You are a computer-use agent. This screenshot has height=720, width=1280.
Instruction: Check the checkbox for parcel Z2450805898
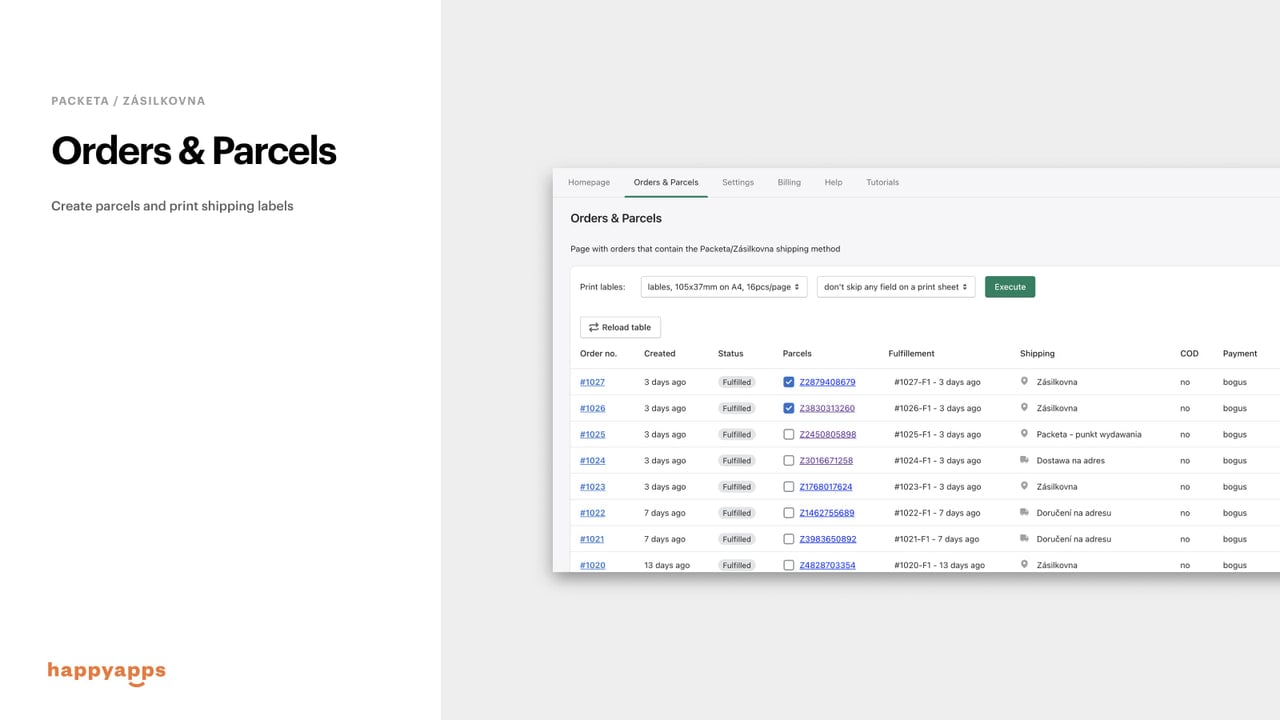[x=789, y=434]
